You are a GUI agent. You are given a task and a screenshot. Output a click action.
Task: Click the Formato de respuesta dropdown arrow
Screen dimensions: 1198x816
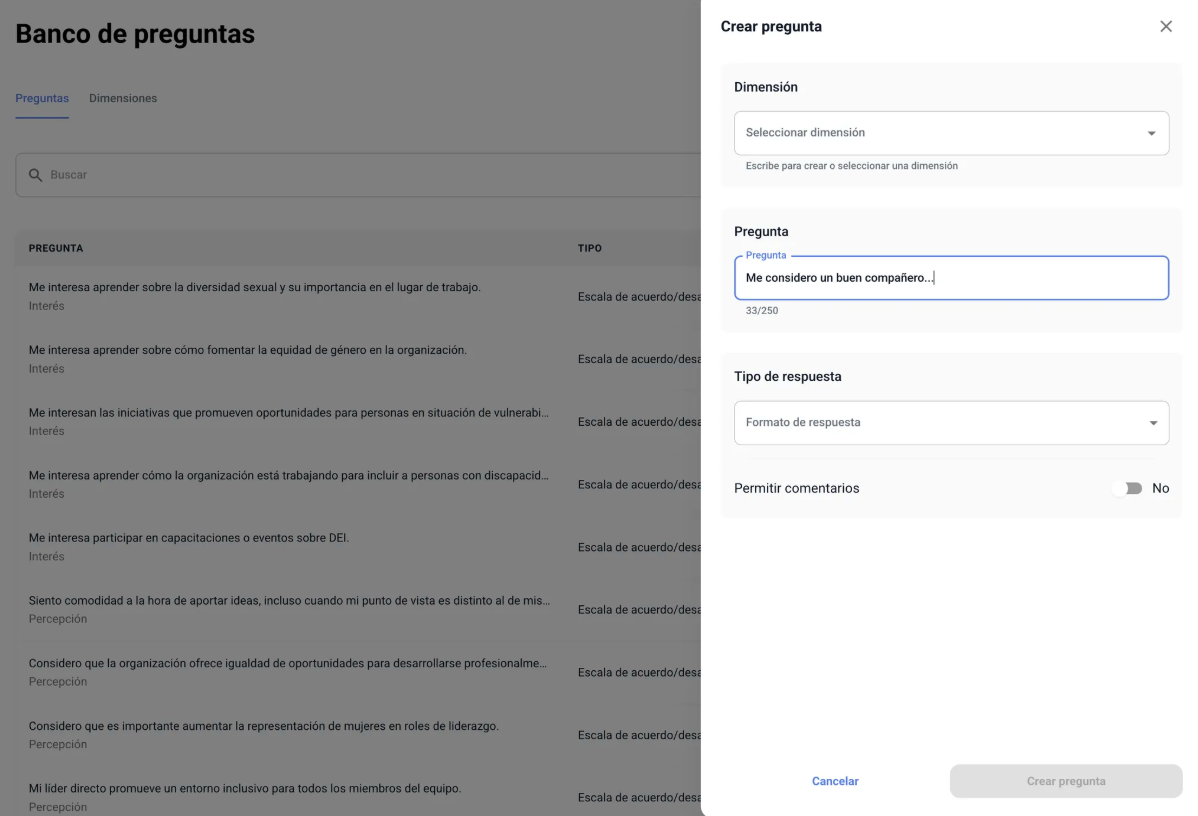1151,423
